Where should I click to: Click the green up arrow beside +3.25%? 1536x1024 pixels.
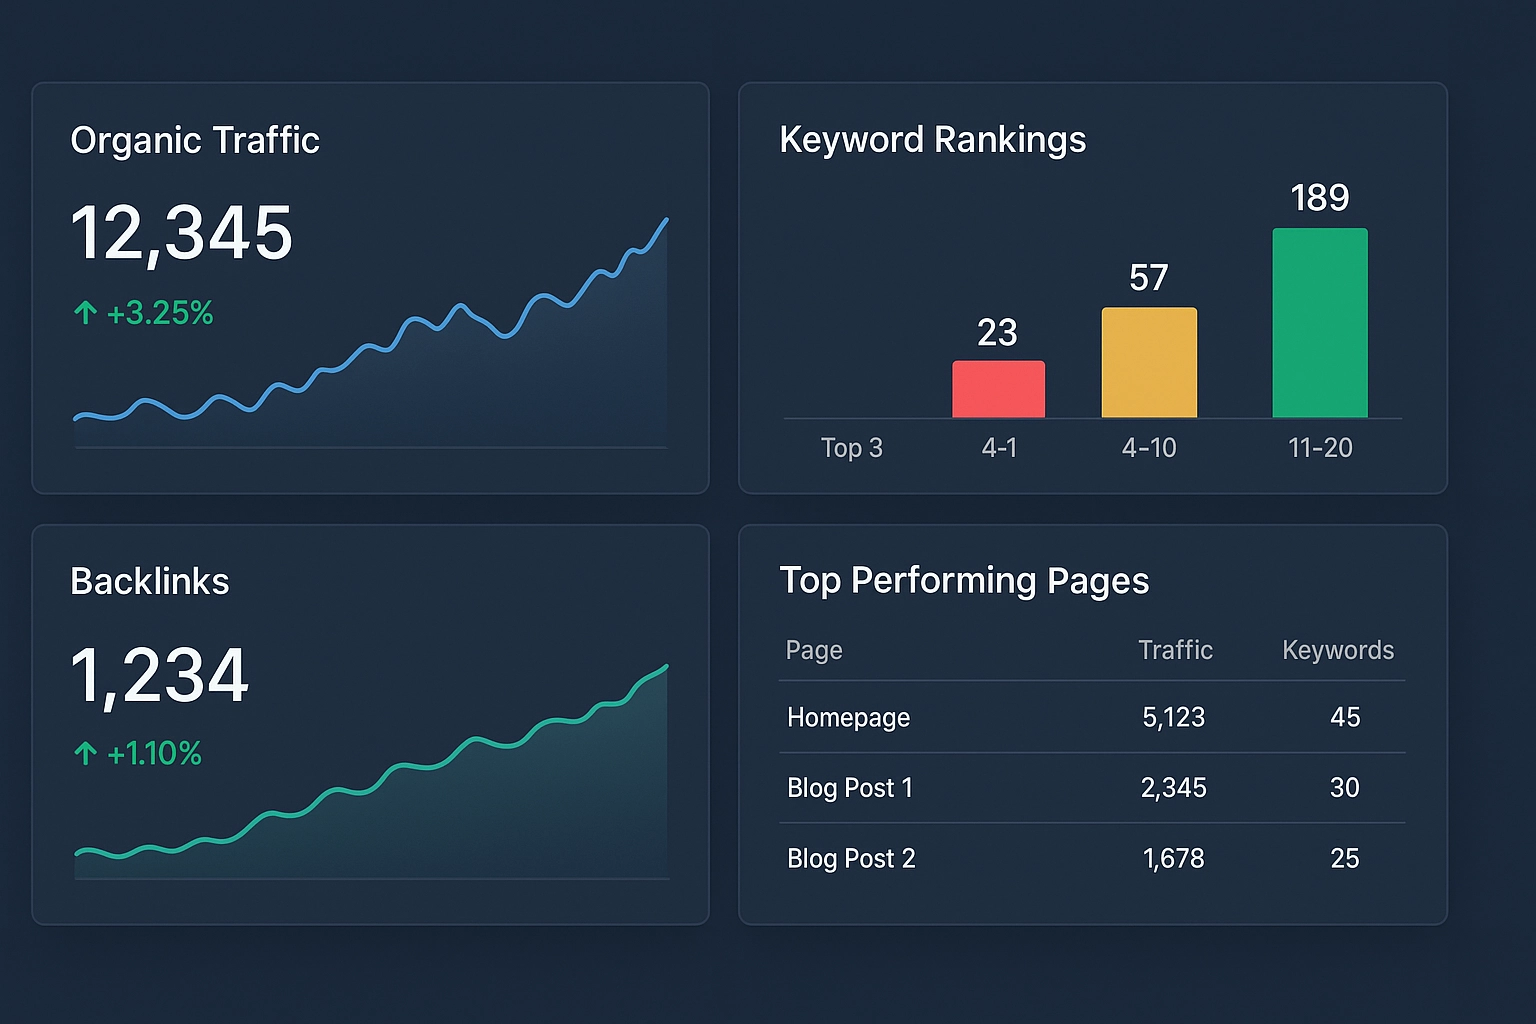(x=85, y=314)
